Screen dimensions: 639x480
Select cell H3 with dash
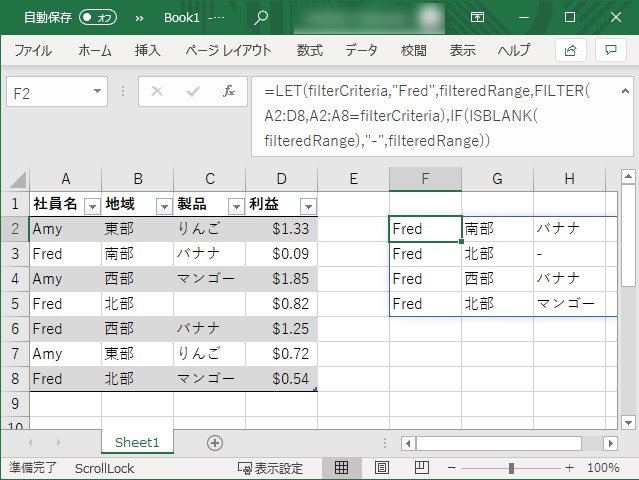(569, 254)
